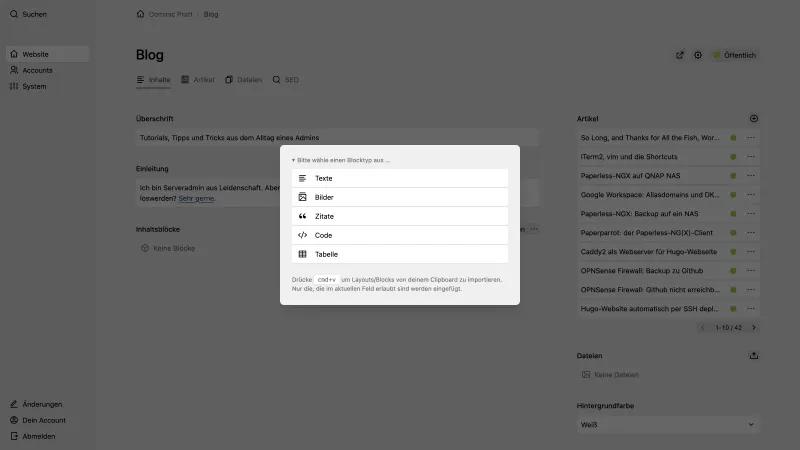Toggle status of 'Caddy2 als Webserver' article
This screenshot has height=450, width=800.
[733, 252]
